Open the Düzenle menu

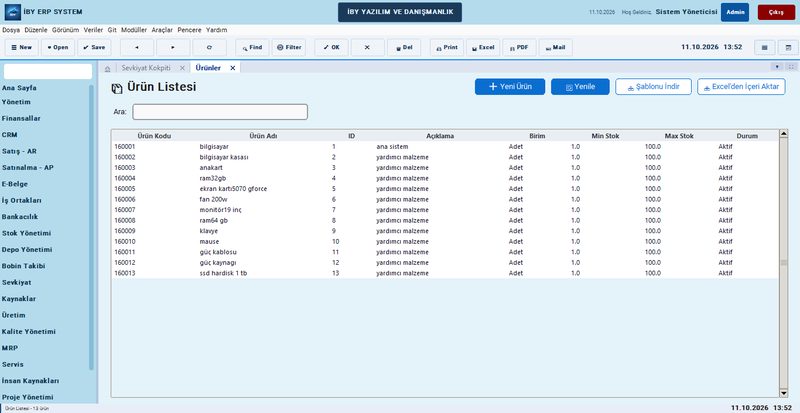click(x=36, y=30)
